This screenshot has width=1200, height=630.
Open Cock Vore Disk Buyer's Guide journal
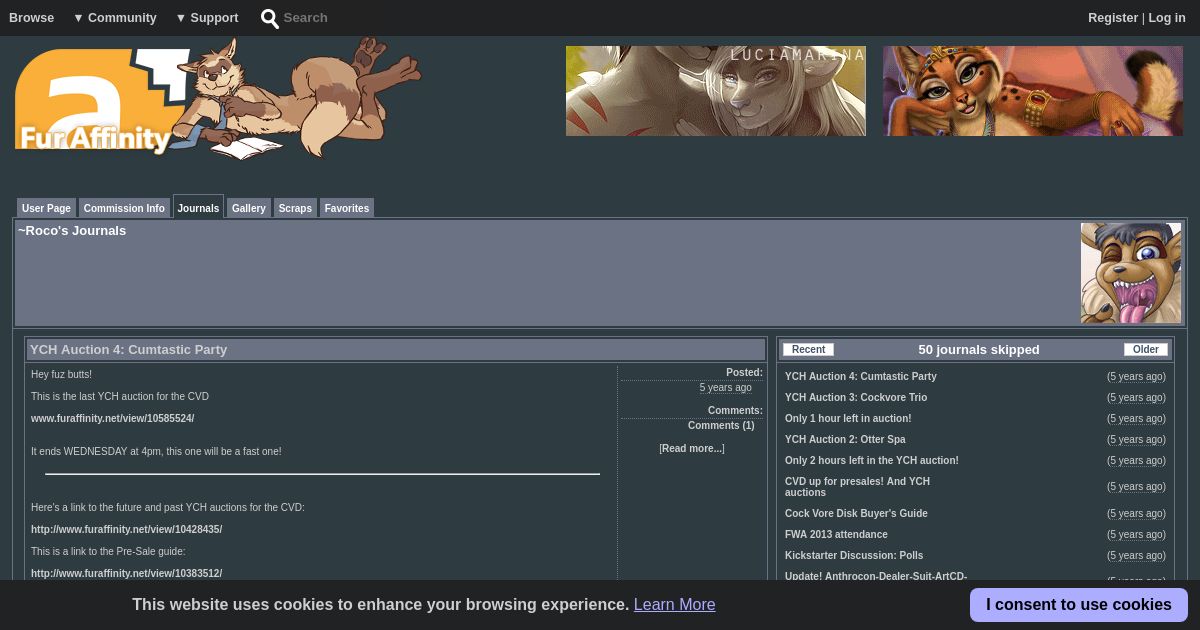(856, 514)
